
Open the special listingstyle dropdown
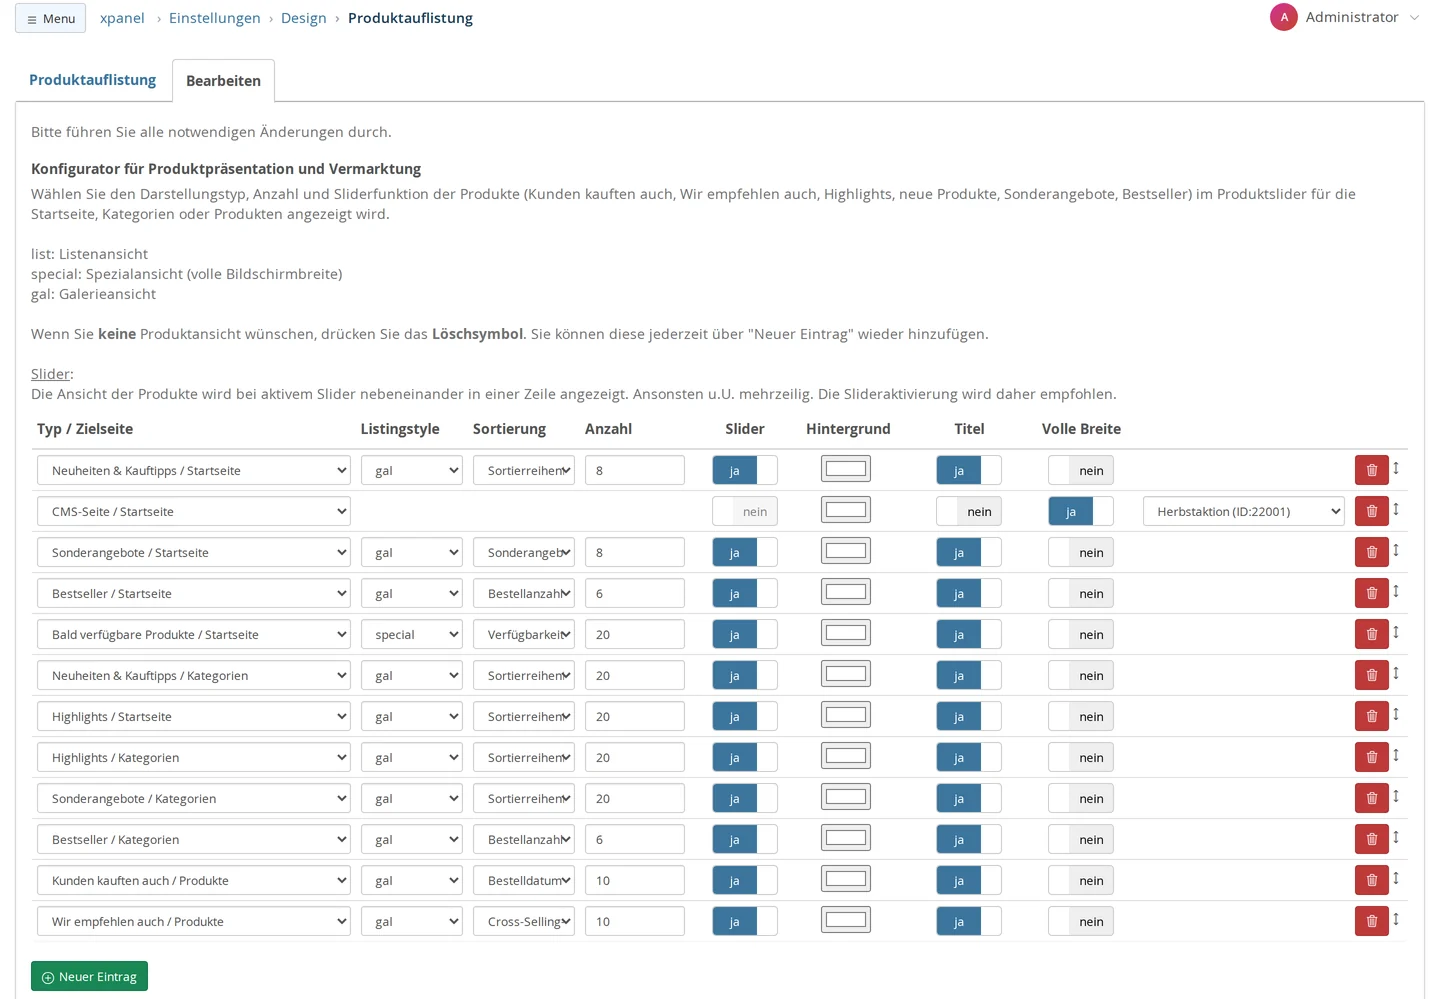point(412,634)
